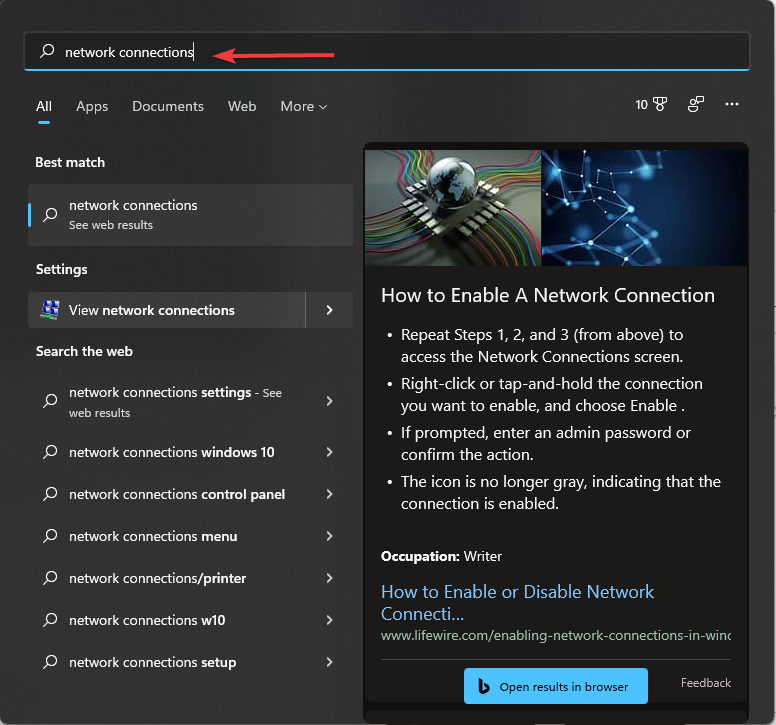Click search icon beside network connections setup

(x=50, y=662)
